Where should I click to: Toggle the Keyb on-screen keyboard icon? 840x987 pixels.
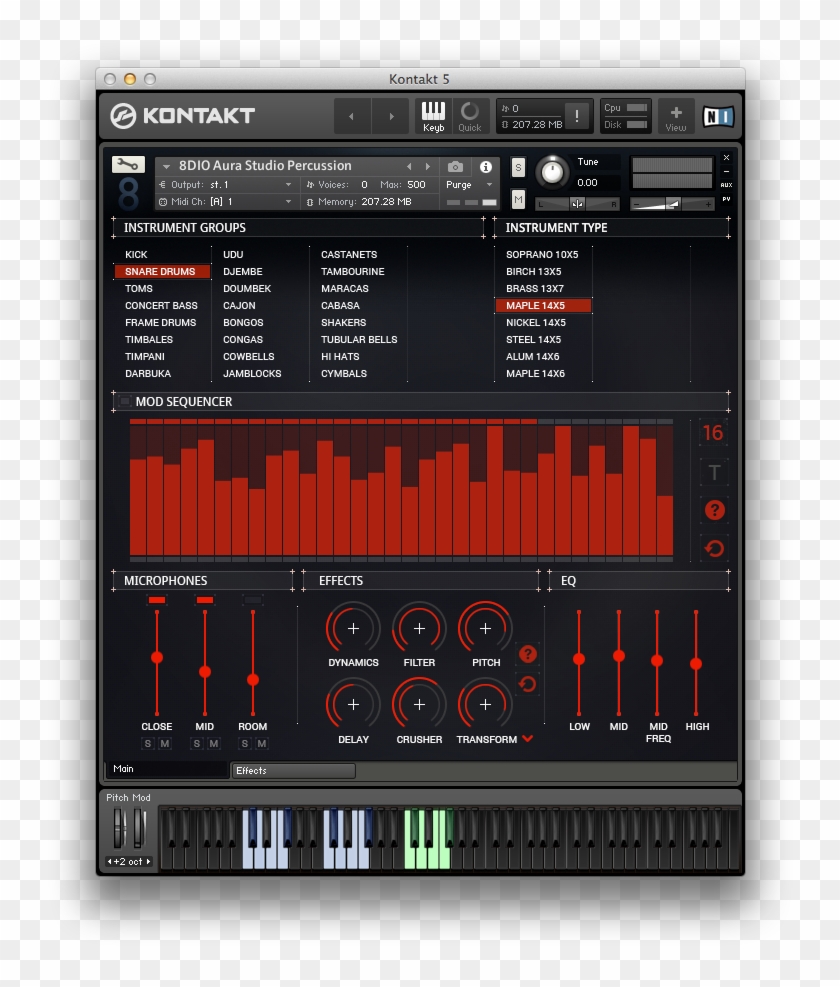click(433, 116)
